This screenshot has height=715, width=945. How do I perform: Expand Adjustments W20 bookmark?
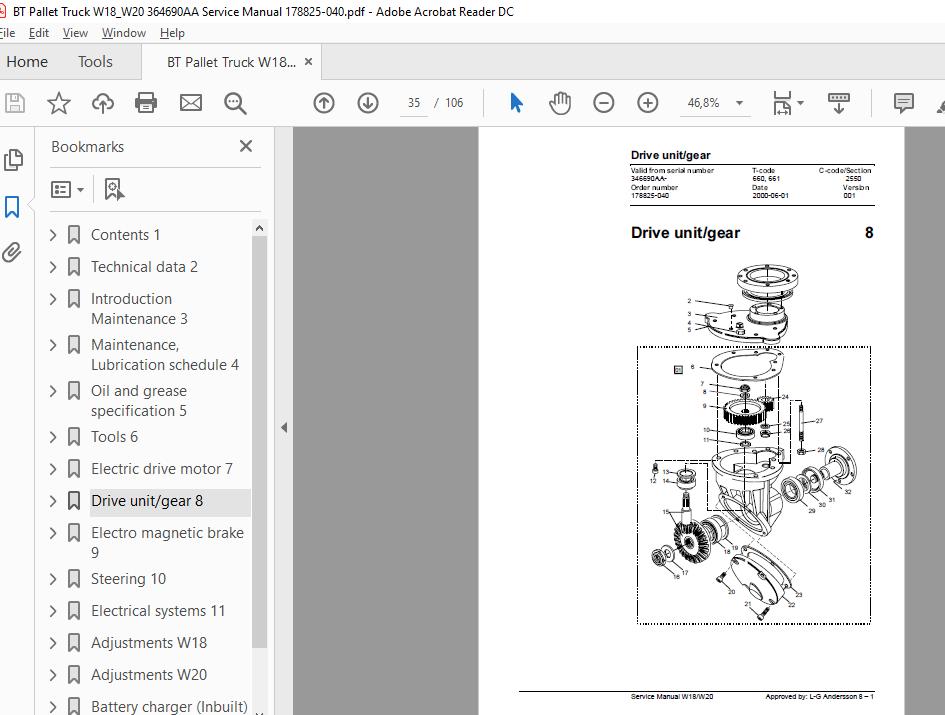(x=53, y=675)
